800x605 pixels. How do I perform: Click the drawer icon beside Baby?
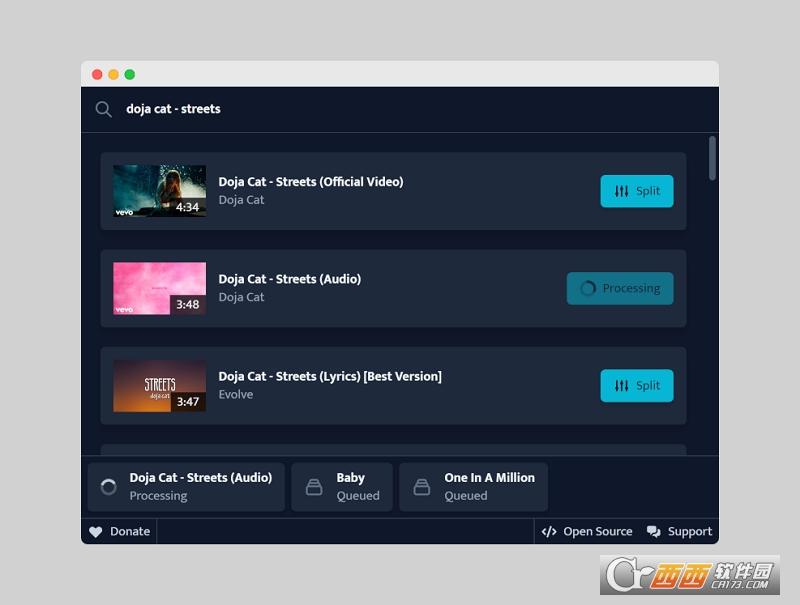(x=314, y=487)
